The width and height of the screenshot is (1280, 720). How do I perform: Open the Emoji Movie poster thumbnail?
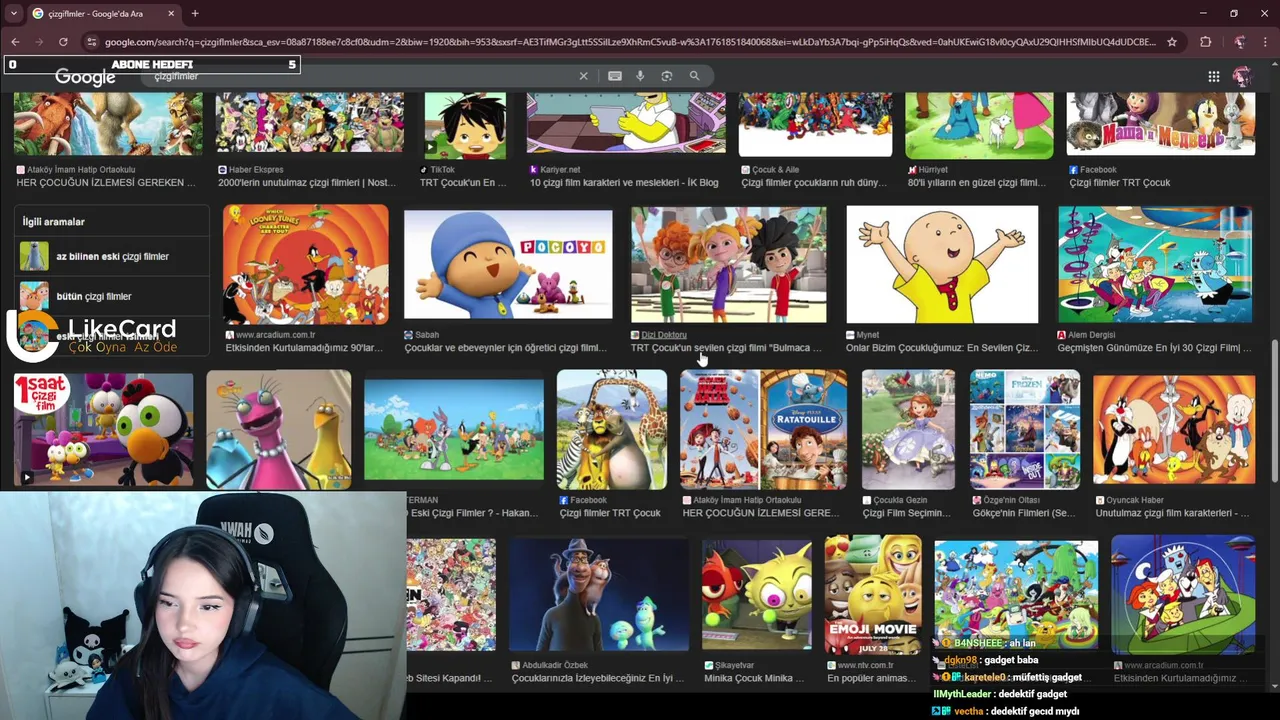873,594
